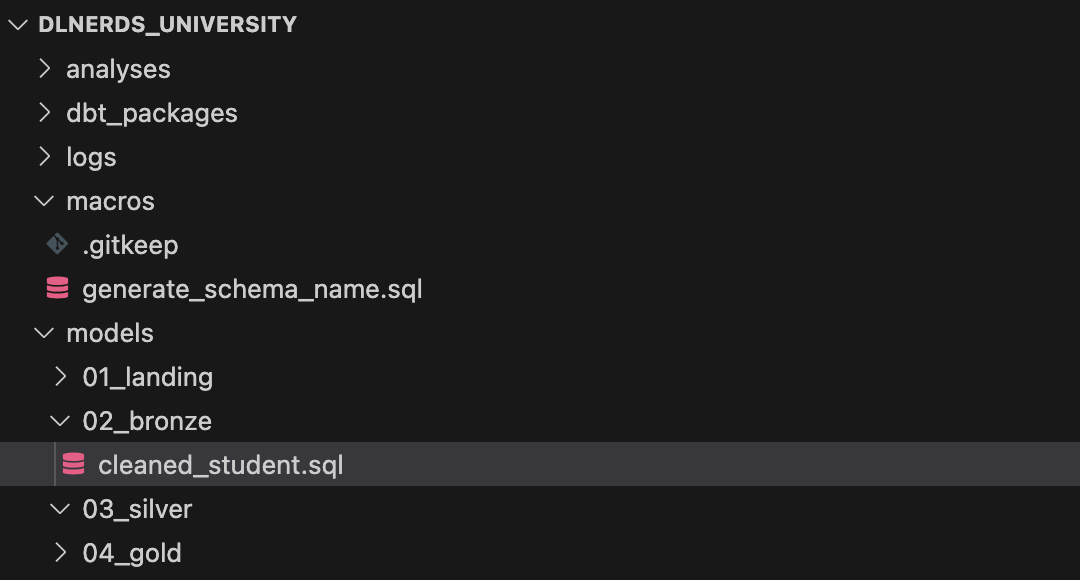The image size is (1080, 580).
Task: Expand the dbt_packages folder
Action: click(x=44, y=112)
